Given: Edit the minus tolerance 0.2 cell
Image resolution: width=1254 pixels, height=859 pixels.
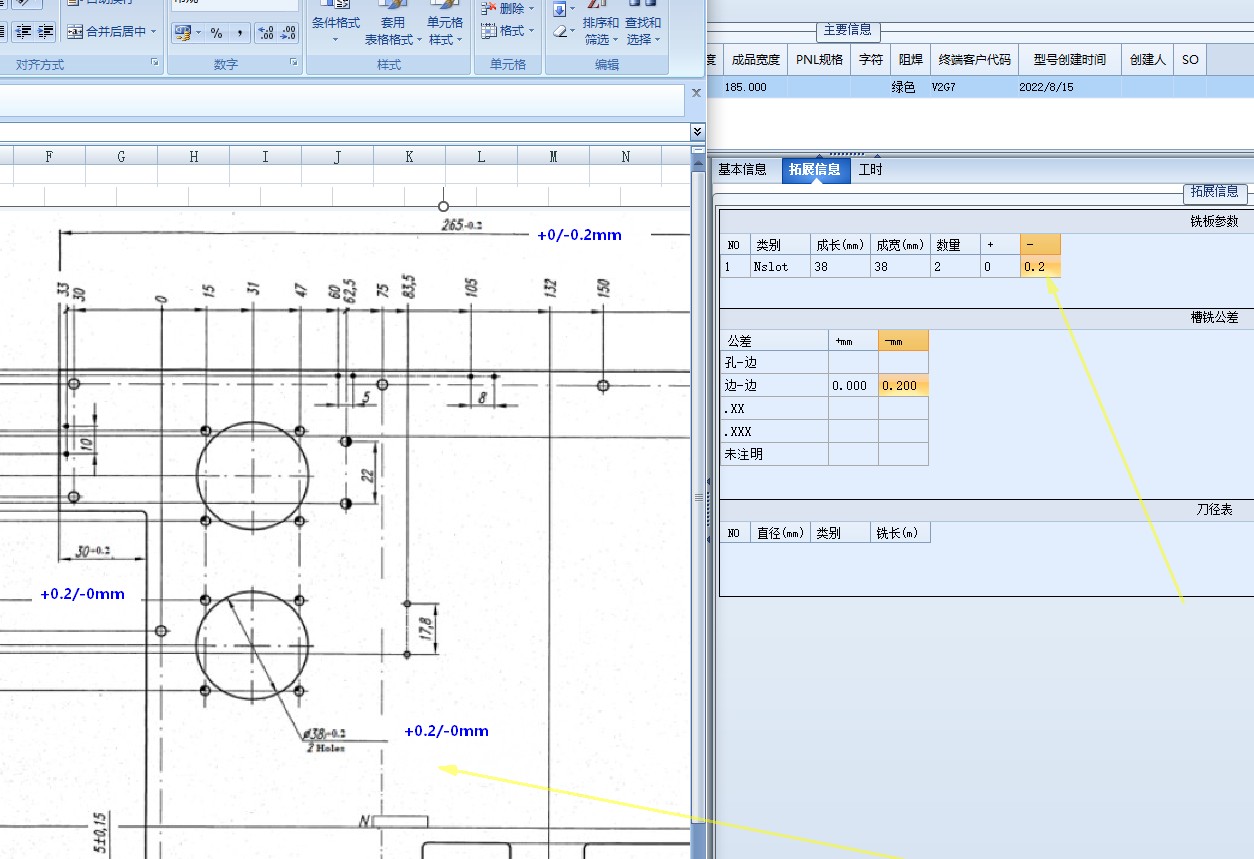Looking at the screenshot, I should point(1040,267).
